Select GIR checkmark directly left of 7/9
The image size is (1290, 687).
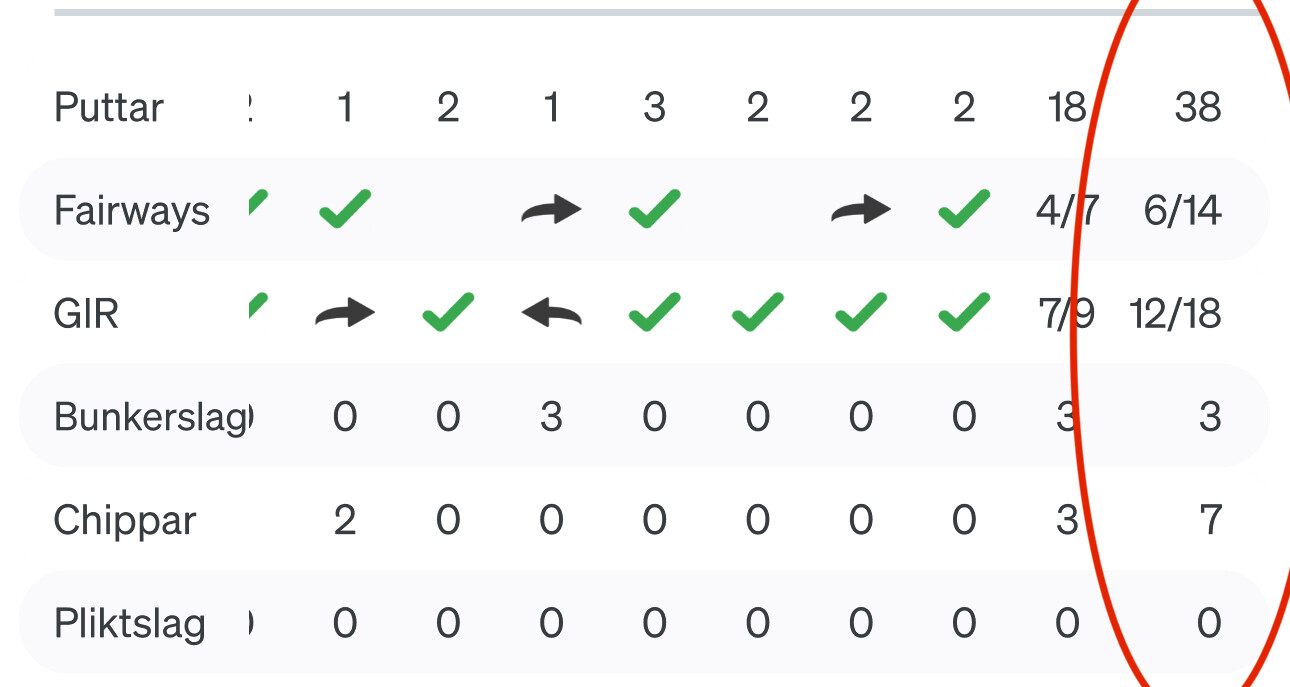click(964, 313)
